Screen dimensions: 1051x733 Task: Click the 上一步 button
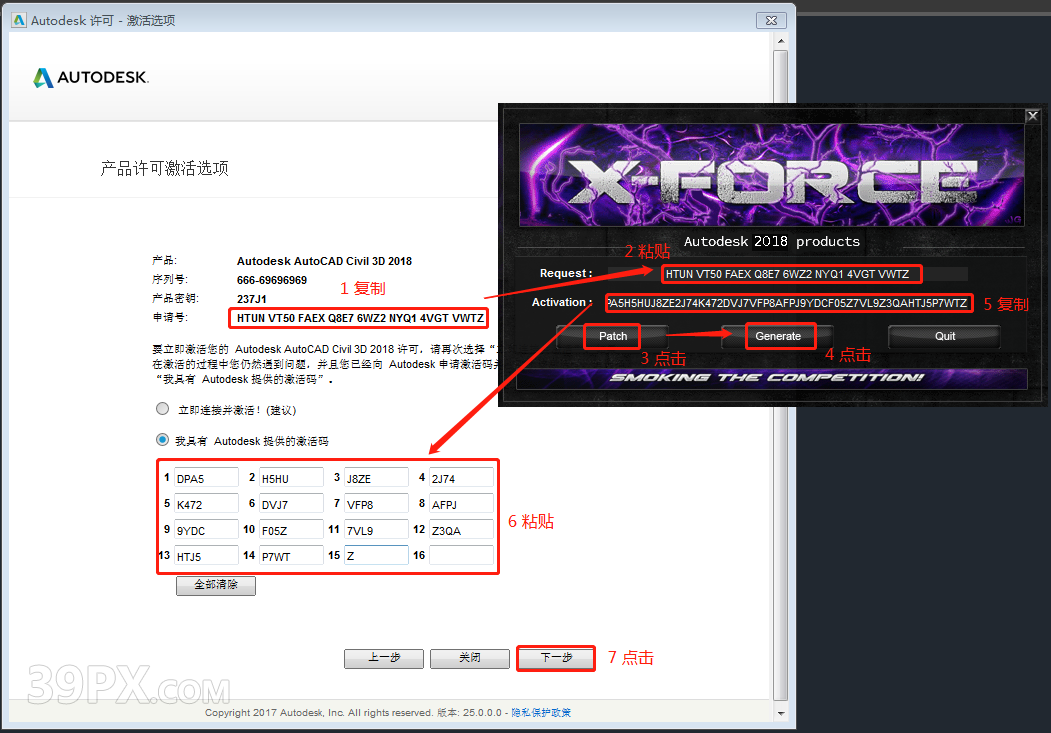coord(384,658)
